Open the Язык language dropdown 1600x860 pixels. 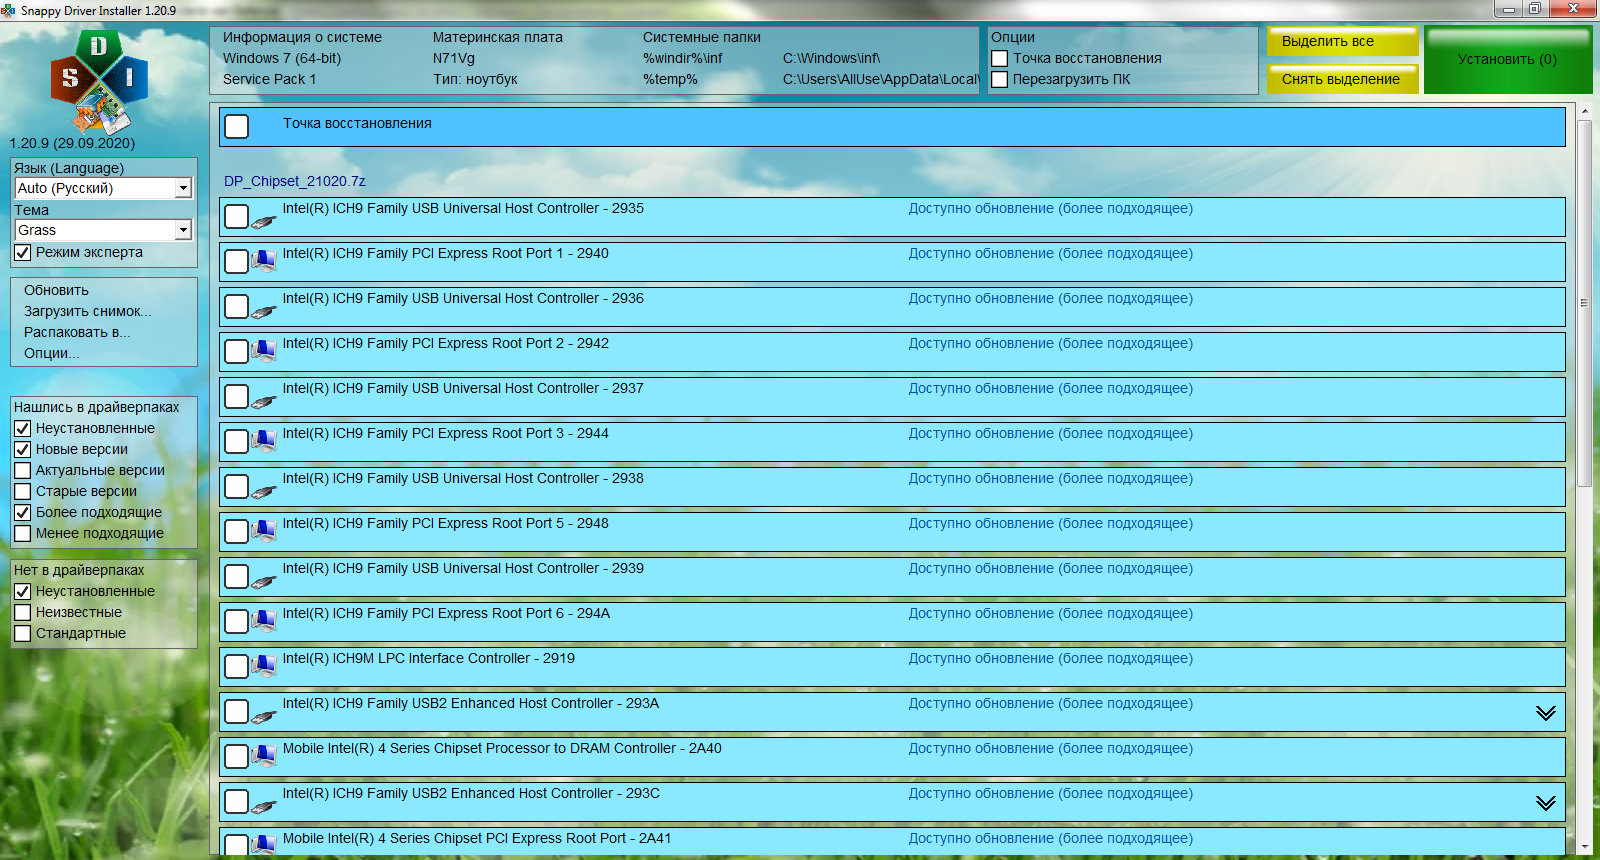pos(183,189)
